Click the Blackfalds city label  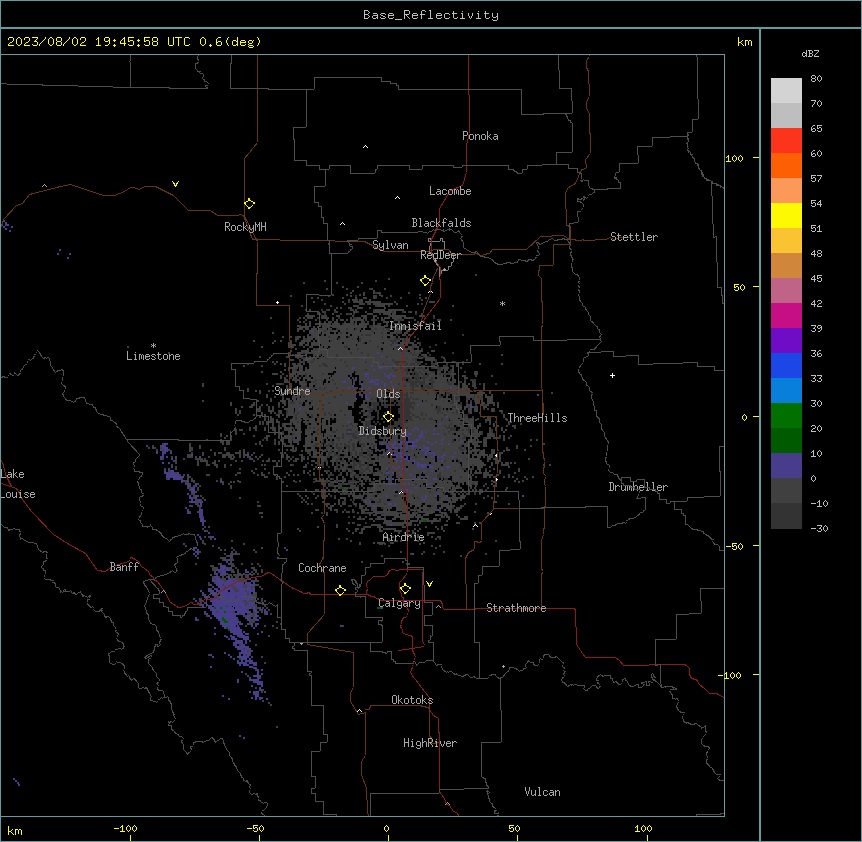441,223
